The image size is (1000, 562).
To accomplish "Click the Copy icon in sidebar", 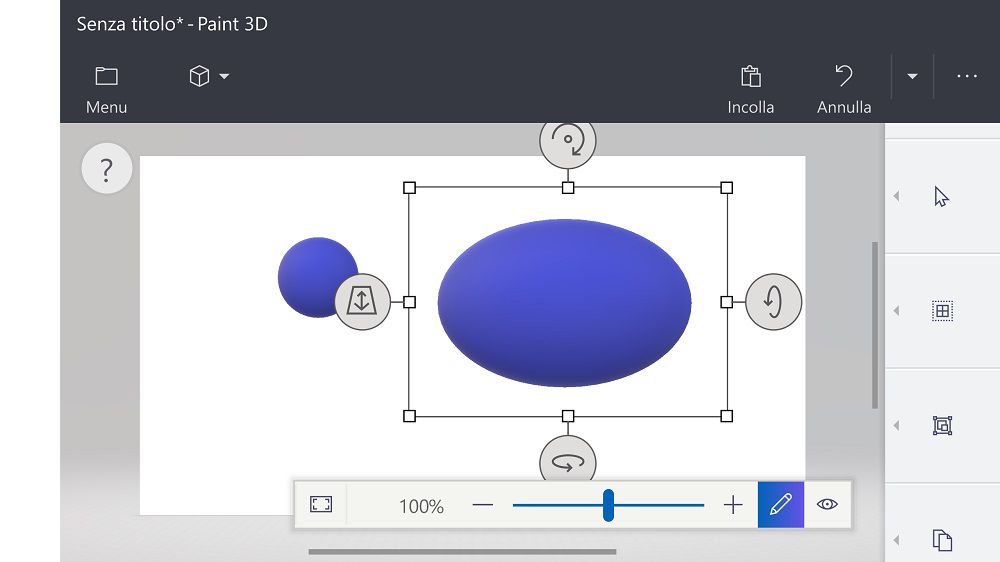I will tap(941, 540).
